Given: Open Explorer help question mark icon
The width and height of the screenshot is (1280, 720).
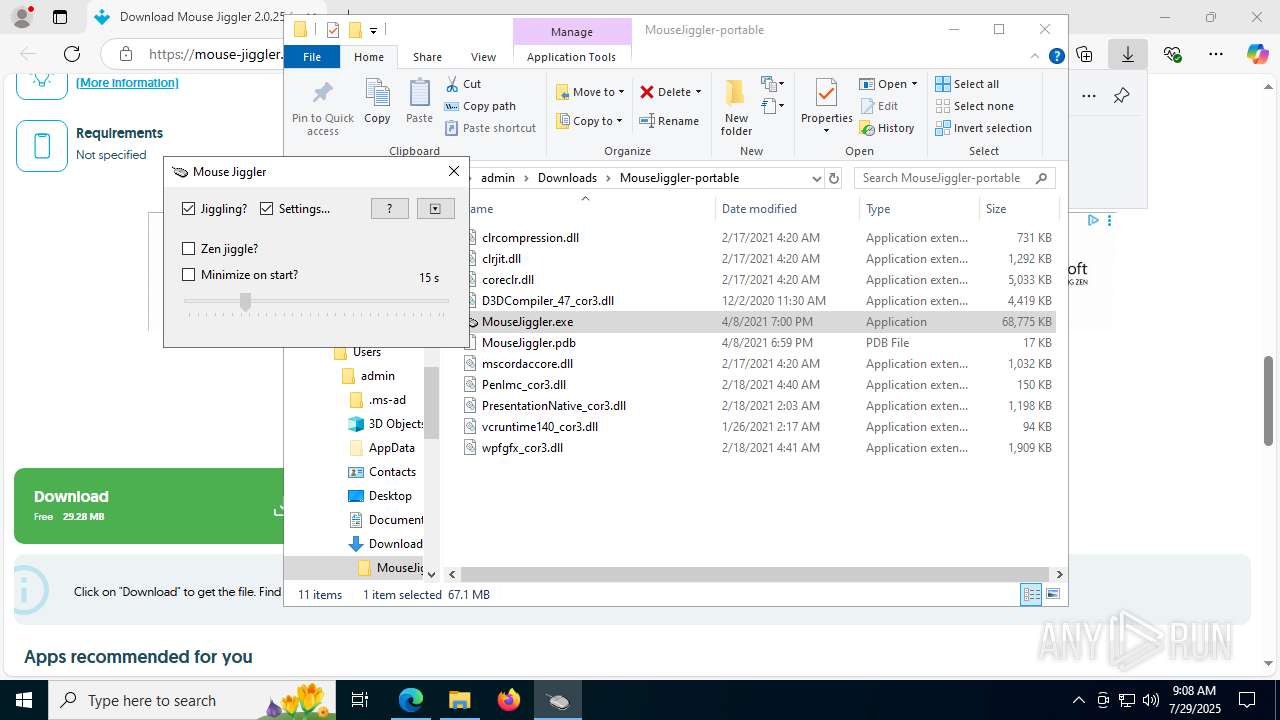Looking at the screenshot, I should pos(1056,57).
